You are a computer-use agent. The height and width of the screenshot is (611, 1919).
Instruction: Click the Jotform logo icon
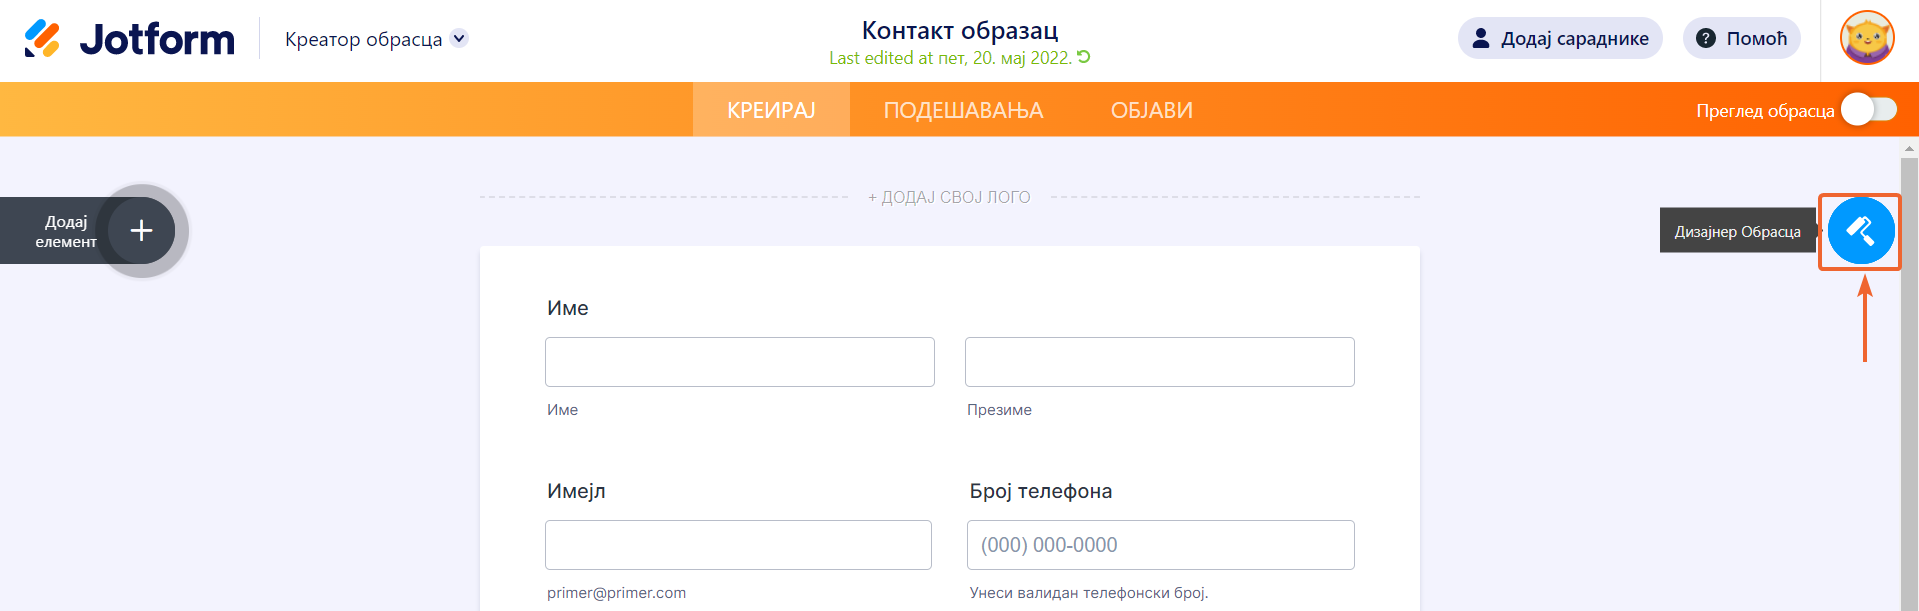click(x=42, y=38)
